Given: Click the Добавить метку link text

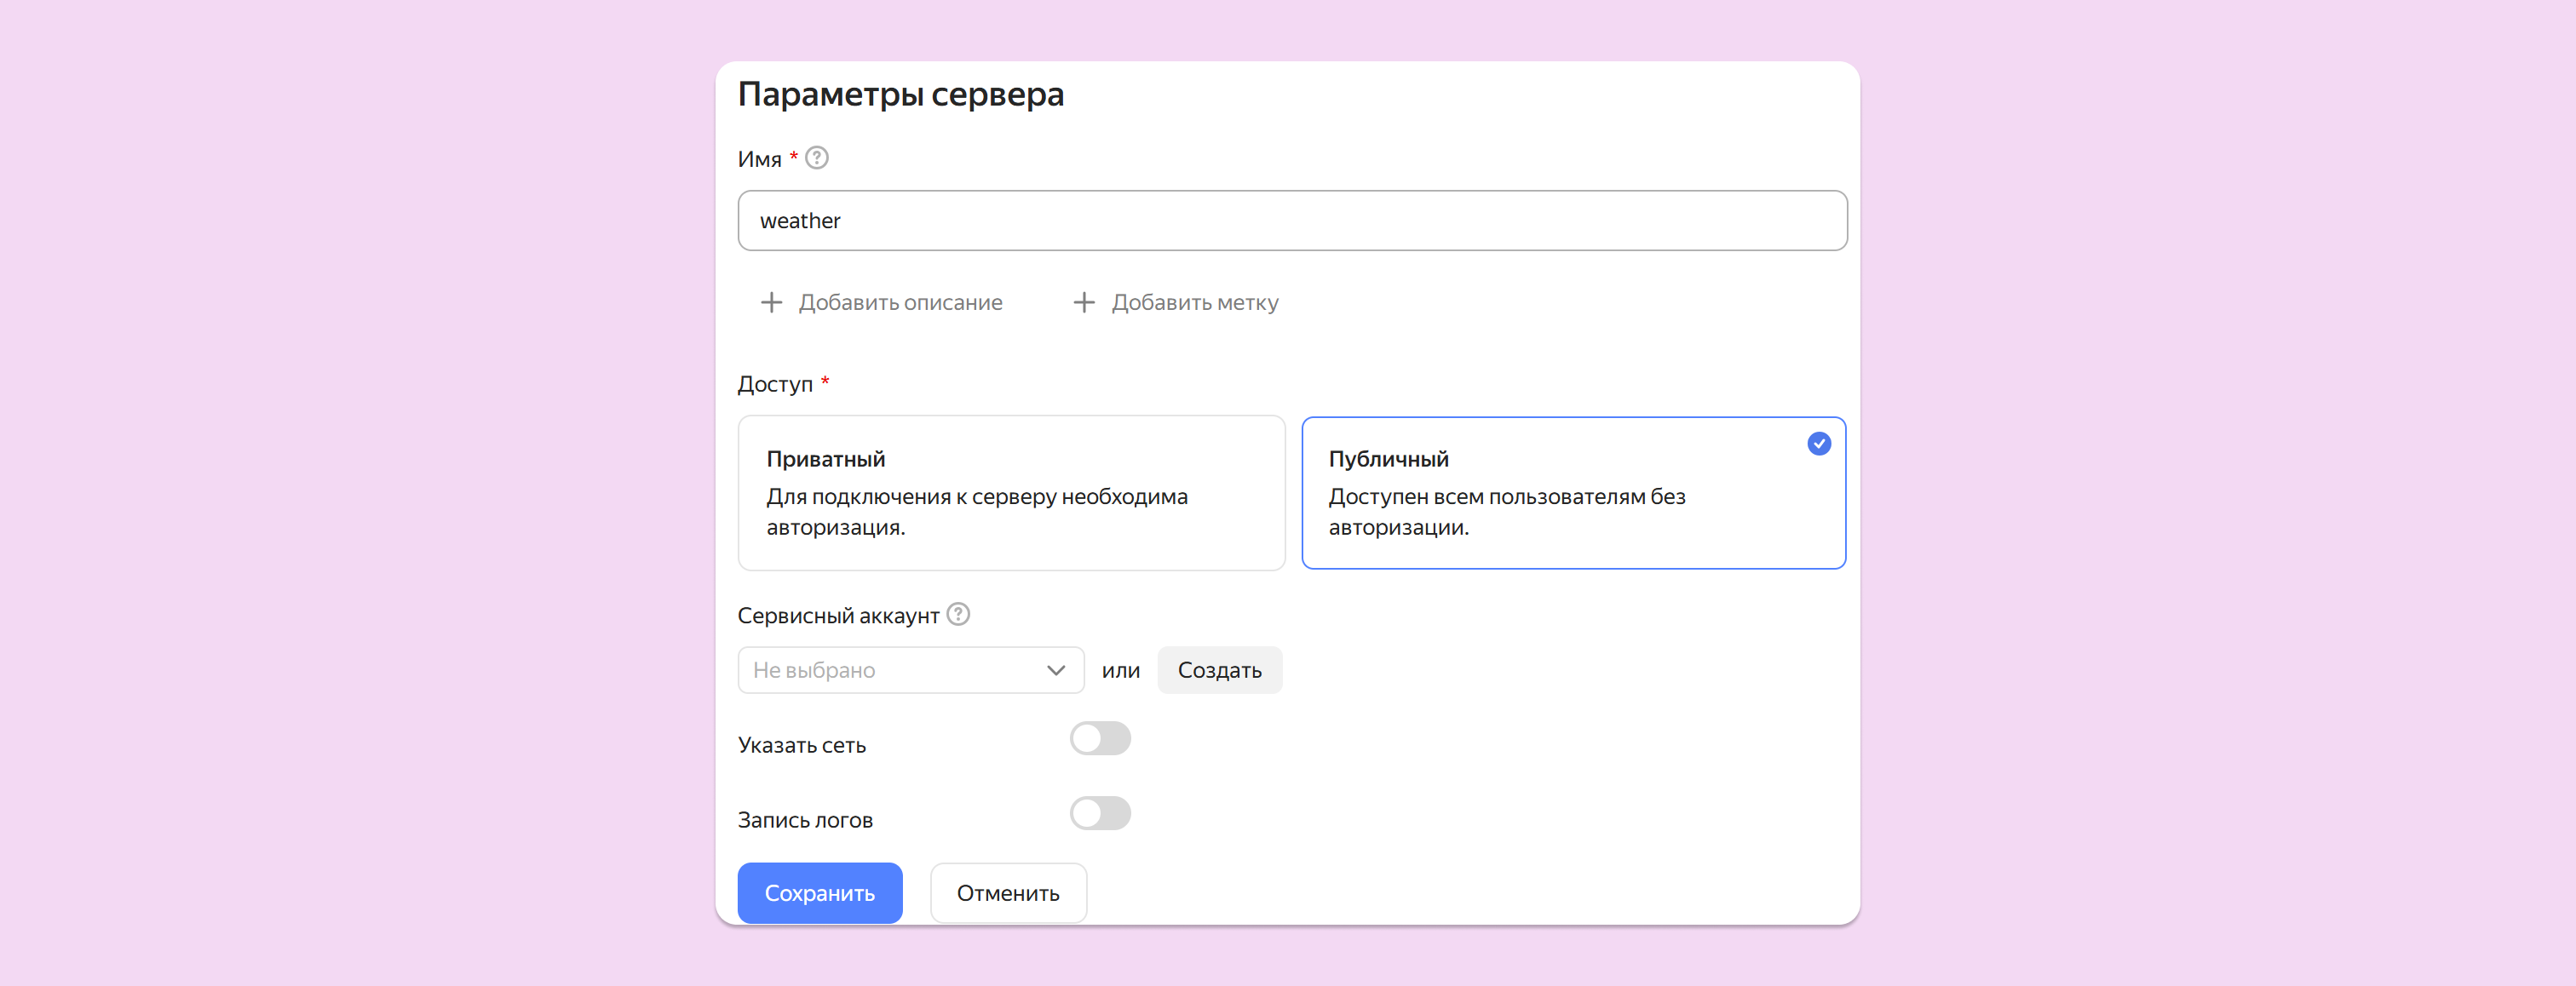Looking at the screenshot, I should tap(1195, 302).
